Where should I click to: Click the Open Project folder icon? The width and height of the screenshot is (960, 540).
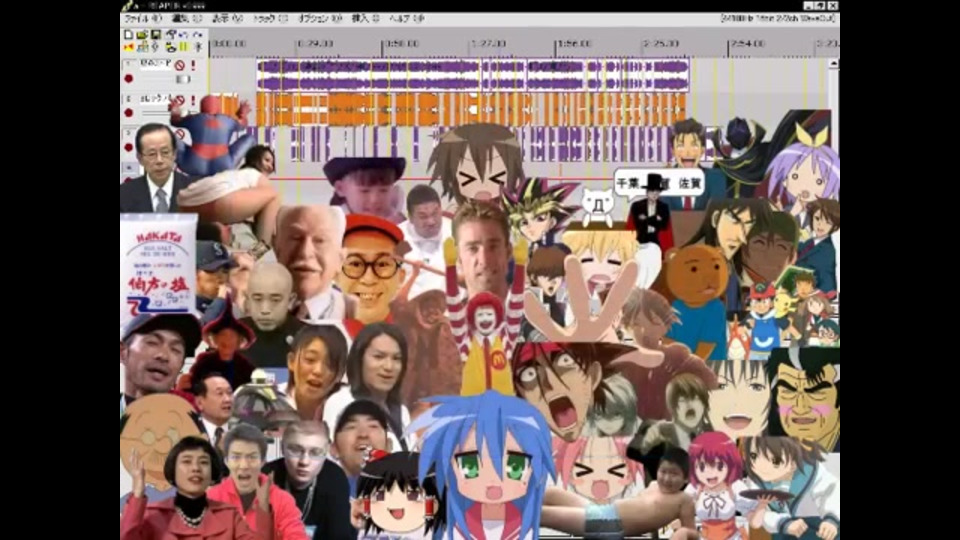pyautogui.click(x=142, y=35)
